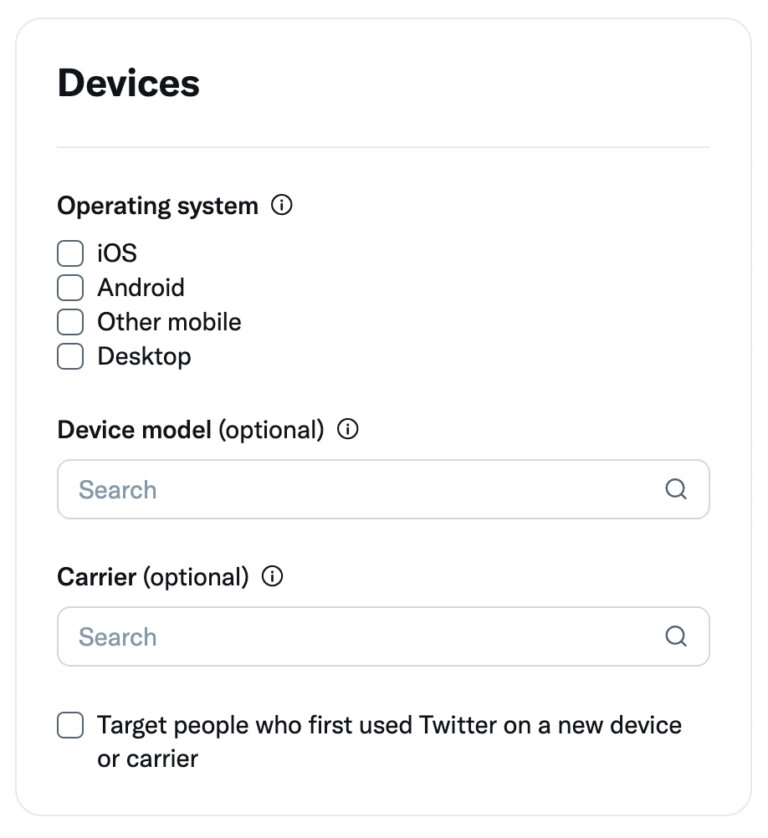Click the Device model info icon
This screenshot has width=768, height=838.
pos(348,430)
